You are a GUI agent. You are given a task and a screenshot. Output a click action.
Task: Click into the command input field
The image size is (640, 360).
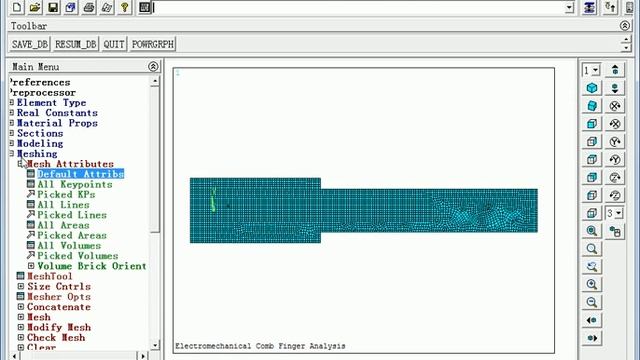coord(358,7)
